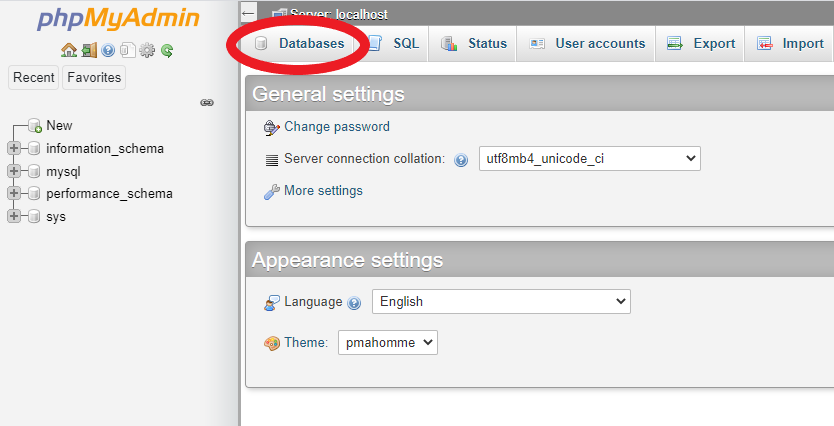
Task: Expand the performance_schema tree node
Action: point(14,193)
